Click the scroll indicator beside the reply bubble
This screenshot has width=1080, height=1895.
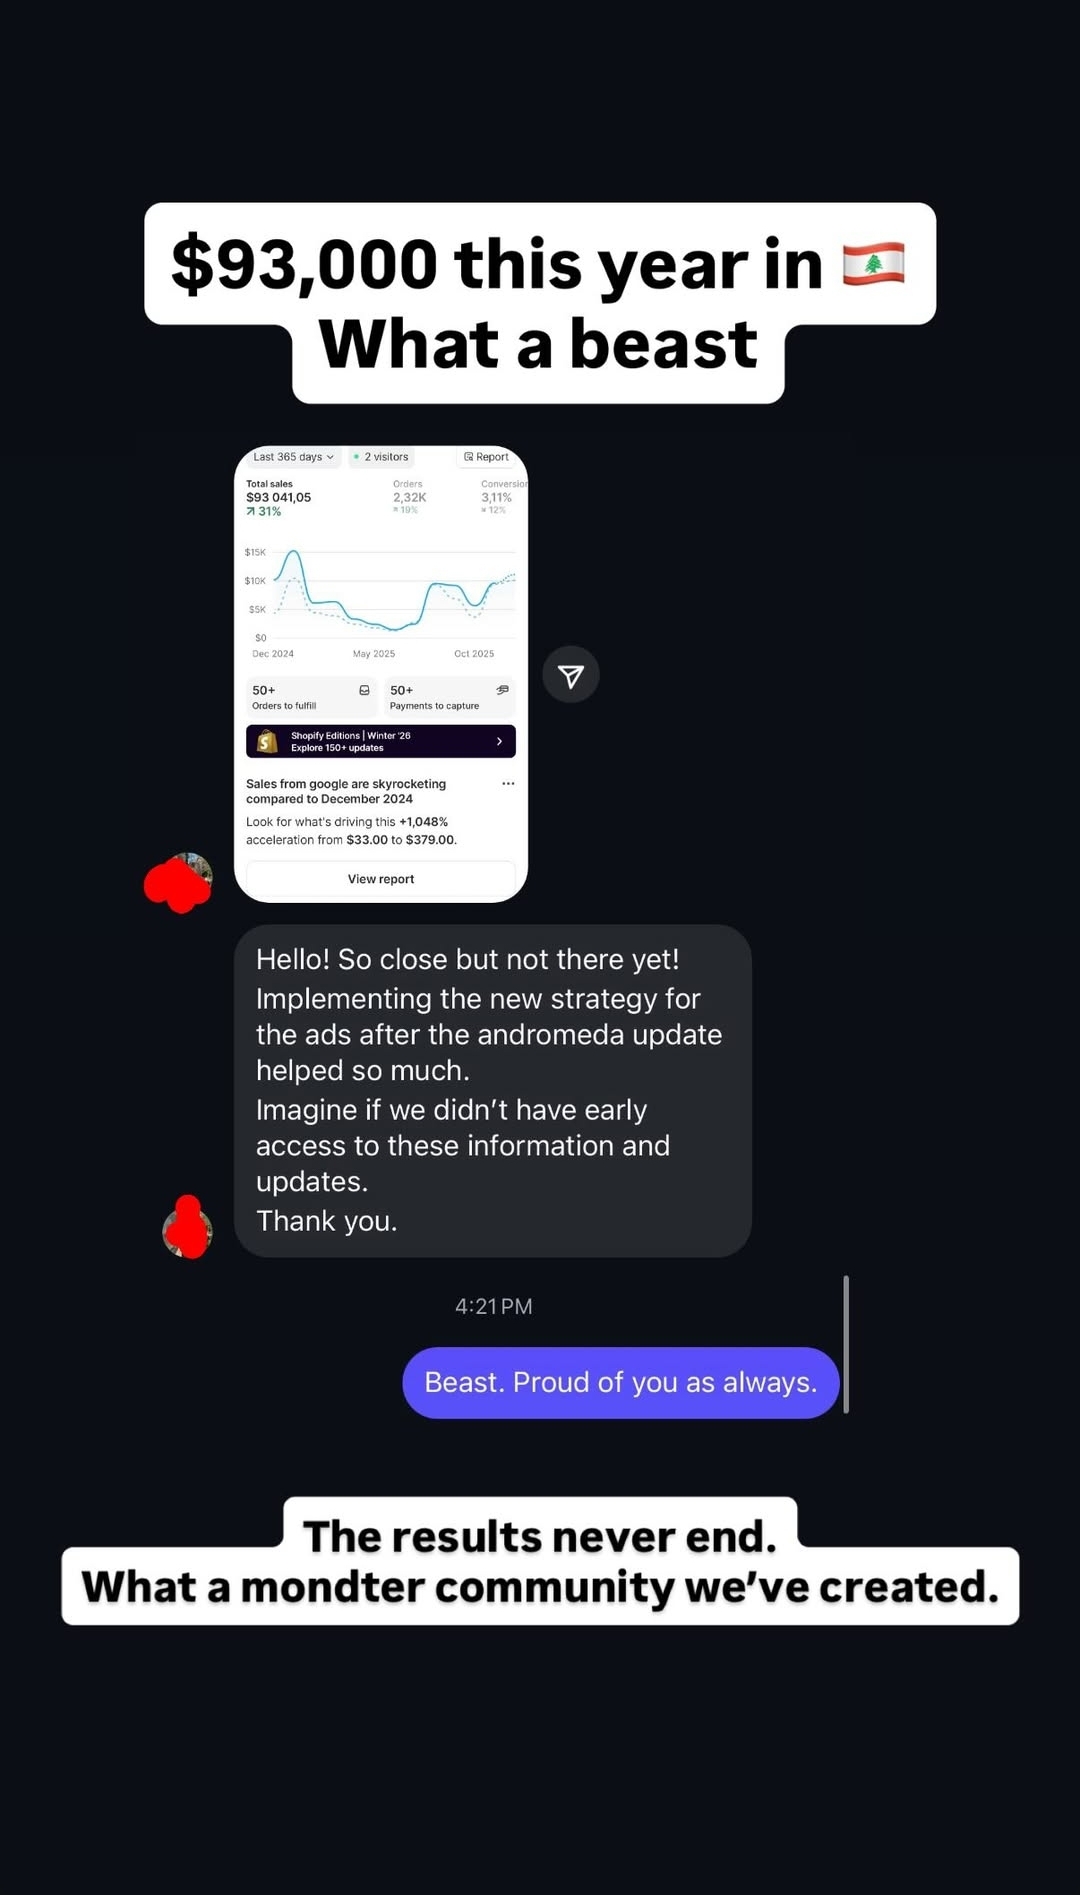(x=846, y=1344)
